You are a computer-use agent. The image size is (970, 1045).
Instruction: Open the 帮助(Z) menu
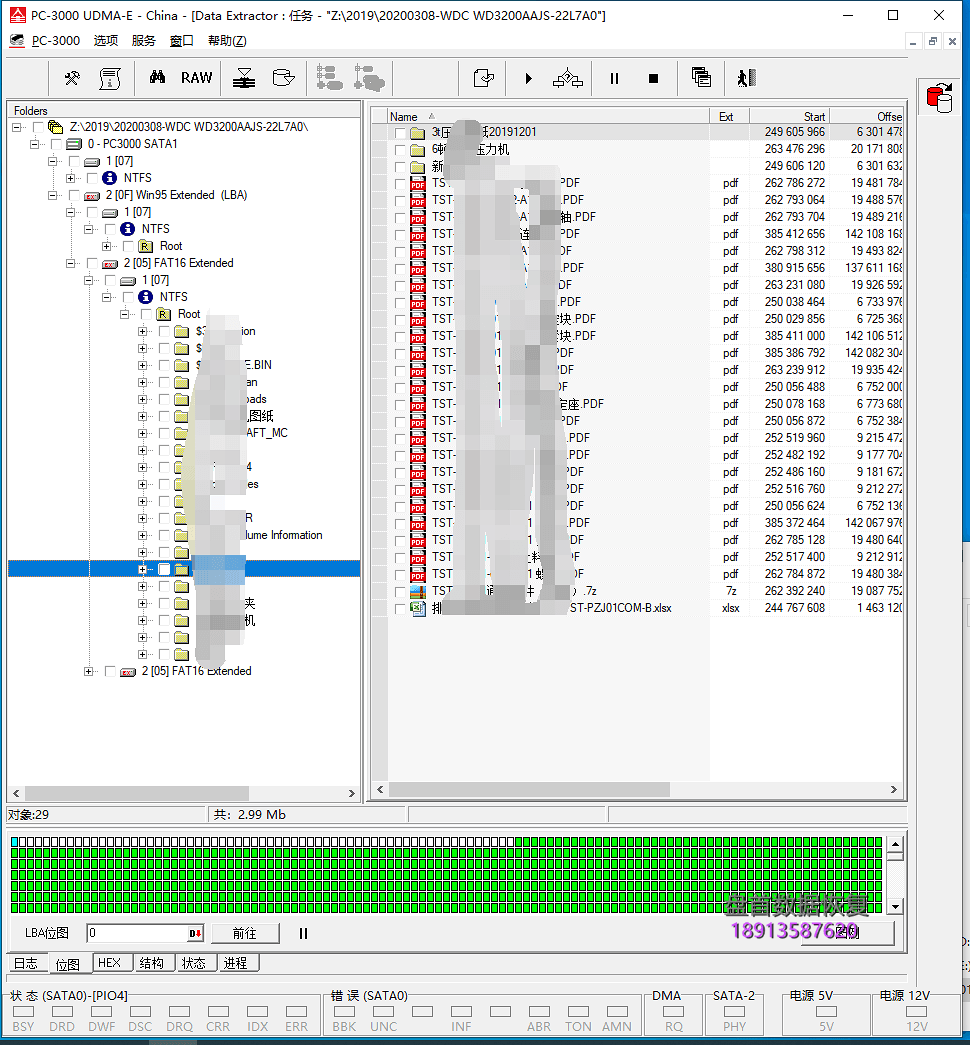pyautogui.click(x=227, y=41)
